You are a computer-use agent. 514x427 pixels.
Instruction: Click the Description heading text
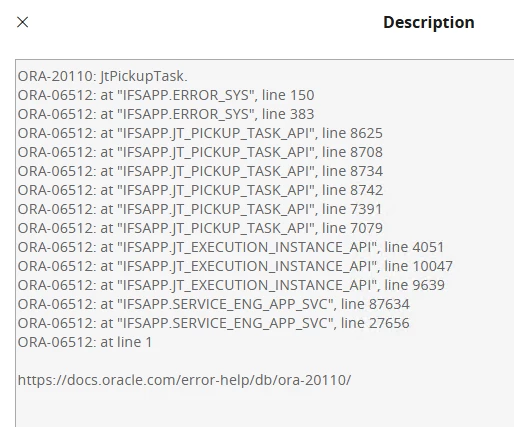coord(429,23)
